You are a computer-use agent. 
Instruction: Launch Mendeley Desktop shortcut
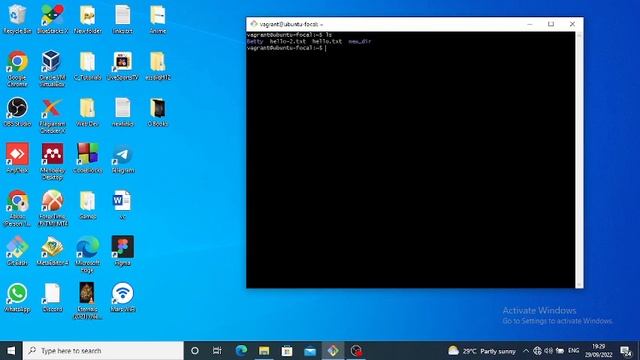pyautogui.click(x=52, y=161)
